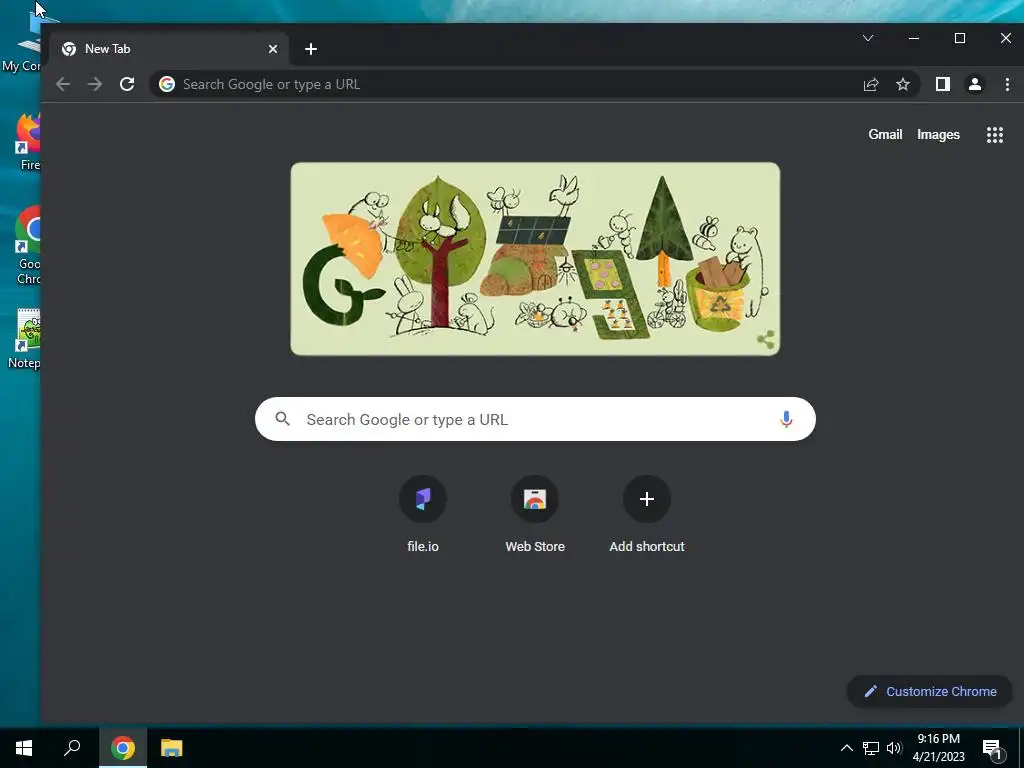This screenshot has width=1024, height=768.
Task: Click the Google logo in address bar
Action: click(167, 84)
